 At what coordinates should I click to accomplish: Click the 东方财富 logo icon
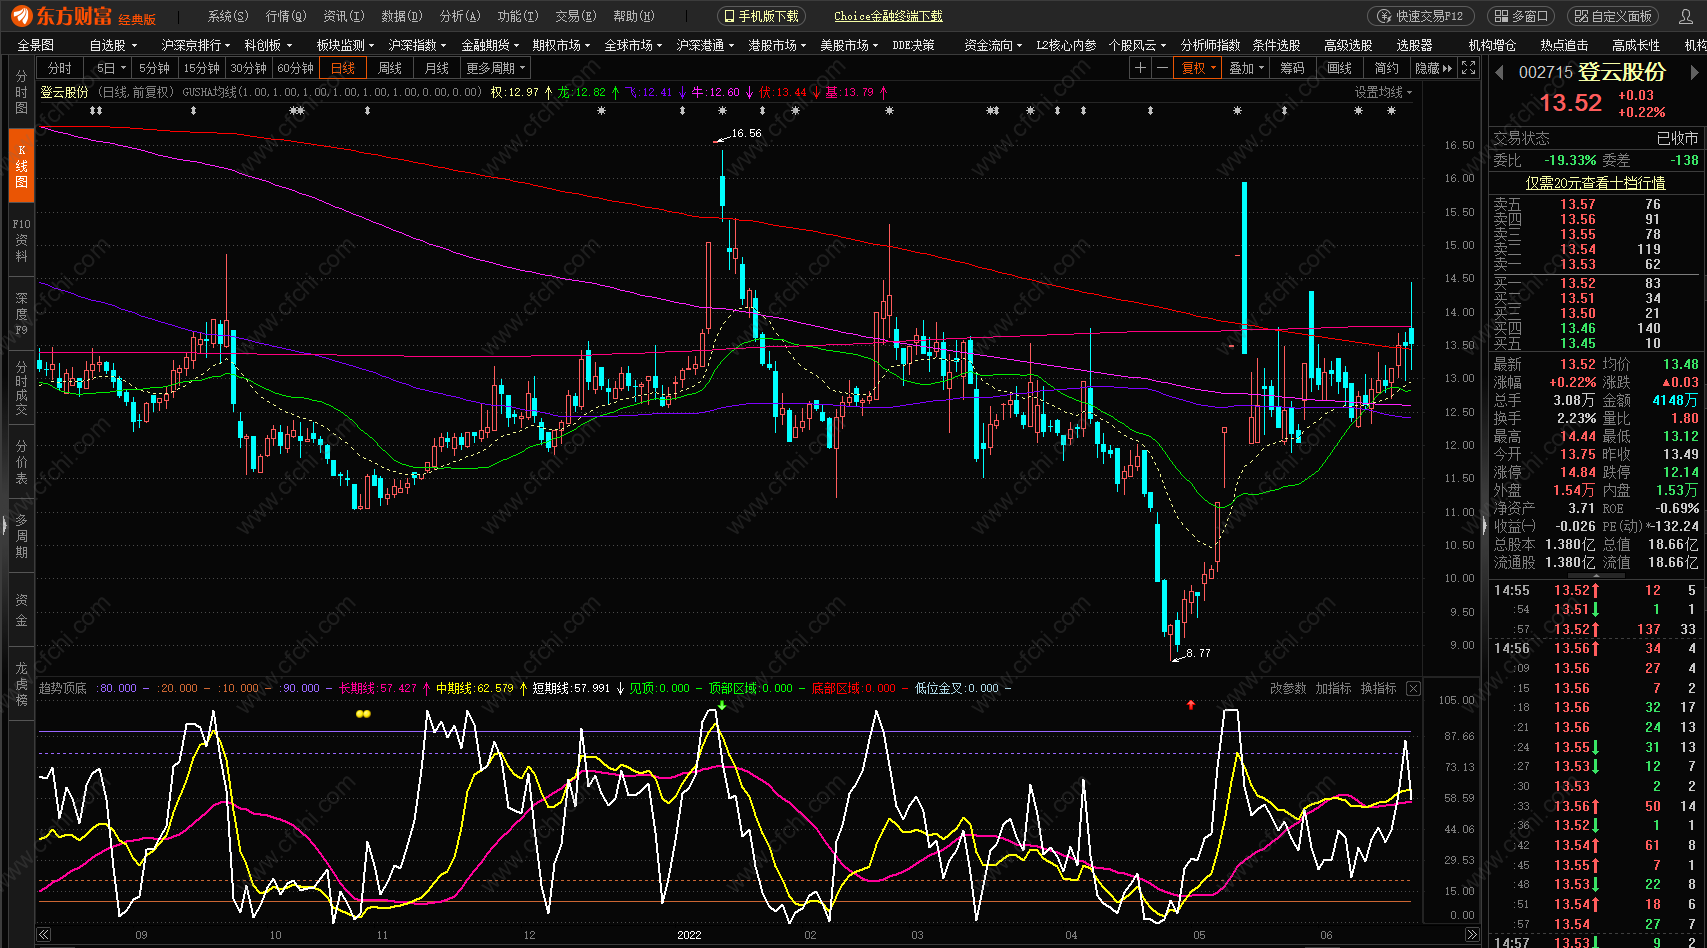pos(22,16)
